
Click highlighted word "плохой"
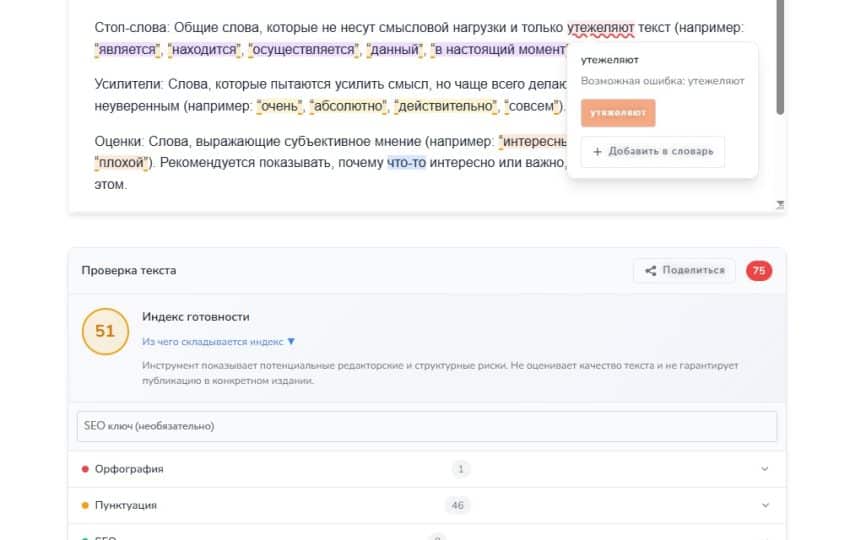coord(121,163)
